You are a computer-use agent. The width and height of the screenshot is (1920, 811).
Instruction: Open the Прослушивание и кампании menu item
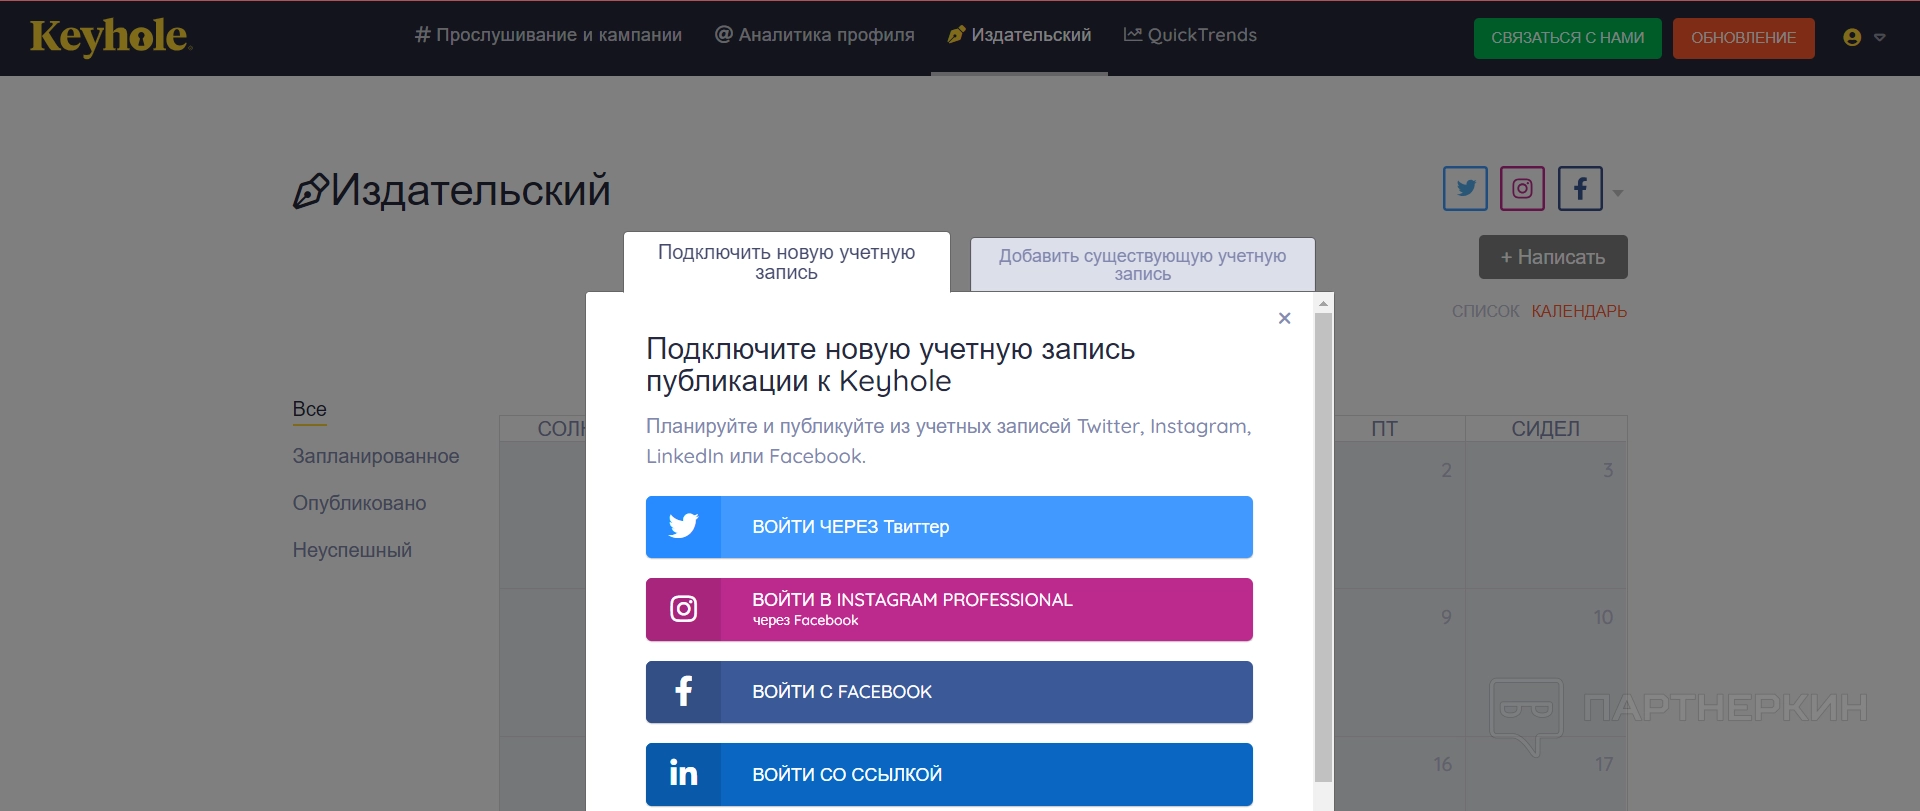point(548,35)
